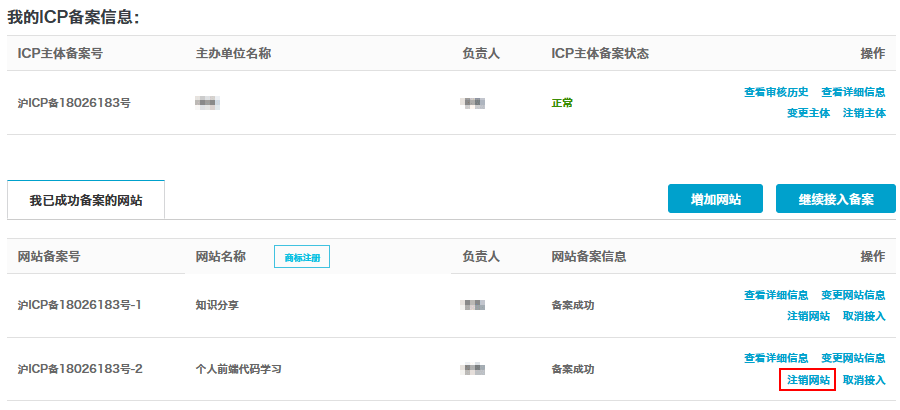The height and width of the screenshot is (410, 900).
Task: Click 变更网站信息 for 知识分享 site
Action: tap(853, 295)
